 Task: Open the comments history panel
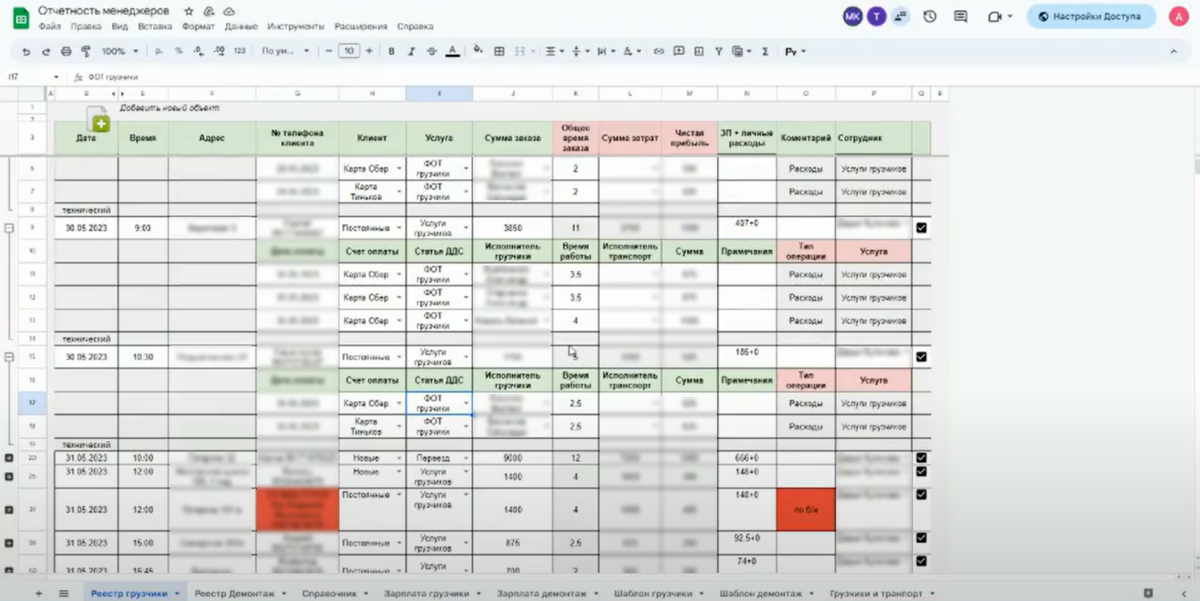961,16
